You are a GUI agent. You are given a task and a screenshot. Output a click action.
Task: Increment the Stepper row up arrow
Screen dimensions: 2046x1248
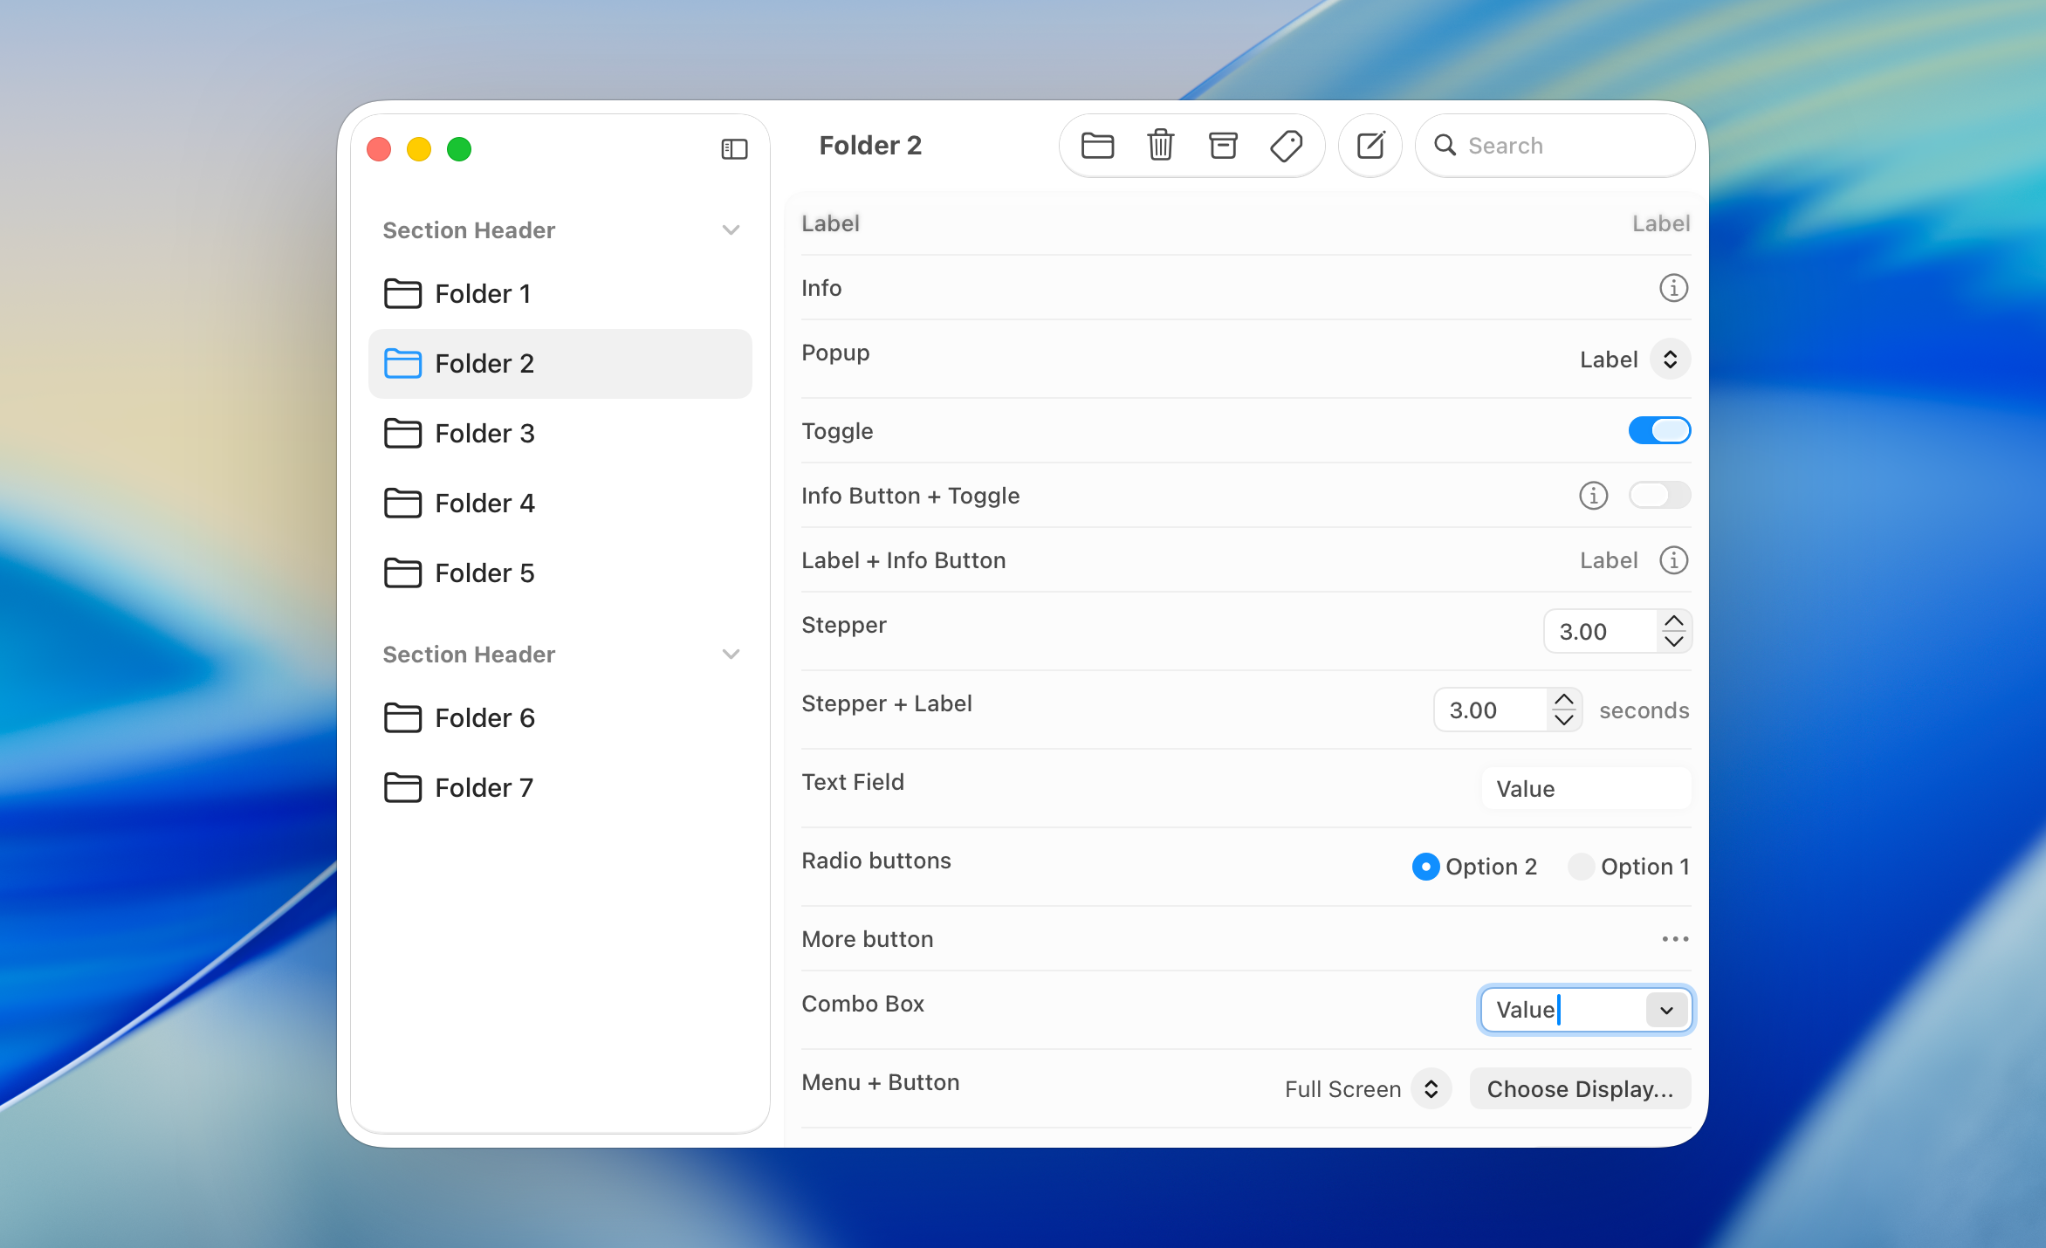pyautogui.click(x=1673, y=621)
